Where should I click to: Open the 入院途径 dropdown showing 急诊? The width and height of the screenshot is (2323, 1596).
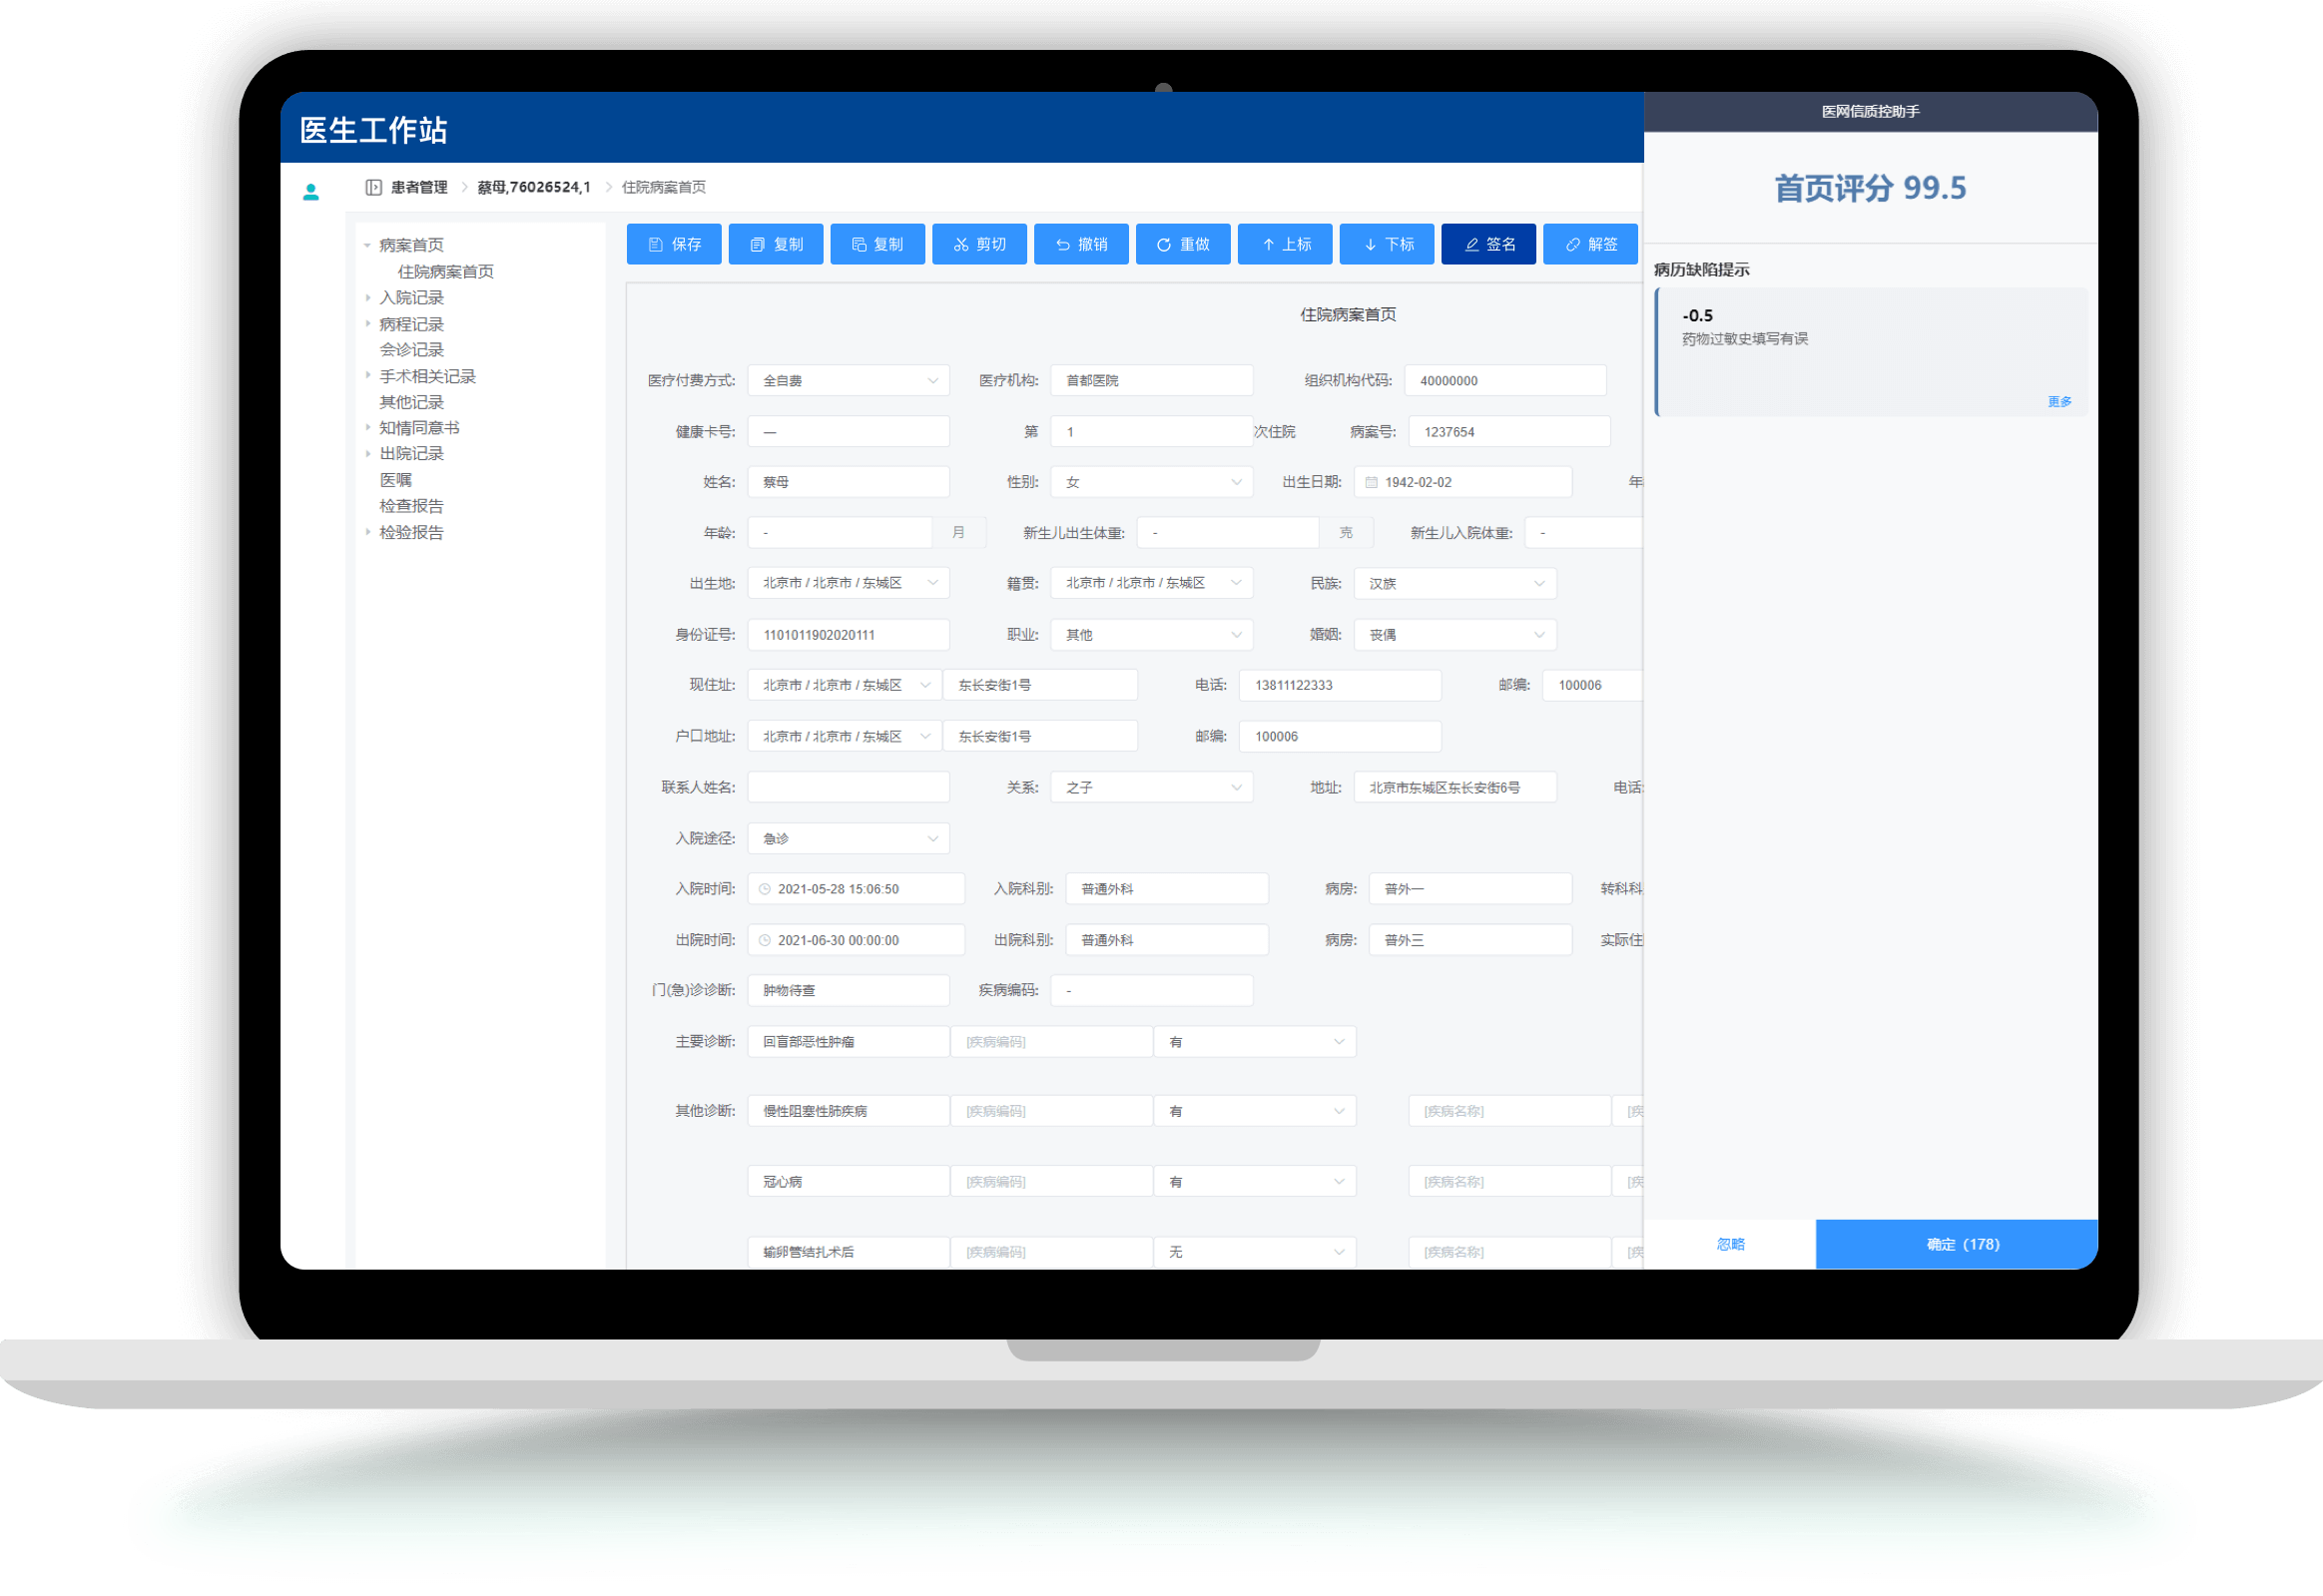pyautogui.click(x=848, y=839)
